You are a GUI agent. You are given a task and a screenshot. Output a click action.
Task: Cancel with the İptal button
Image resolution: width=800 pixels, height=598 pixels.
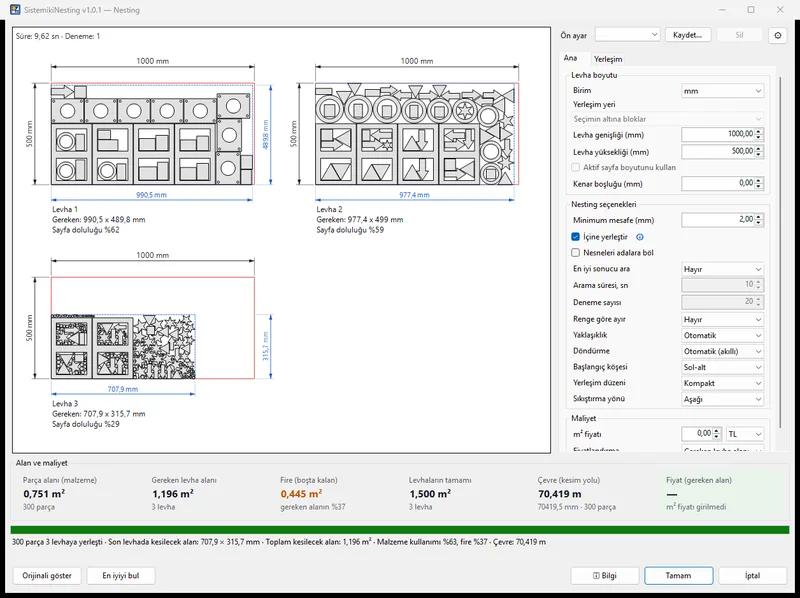[753, 576]
